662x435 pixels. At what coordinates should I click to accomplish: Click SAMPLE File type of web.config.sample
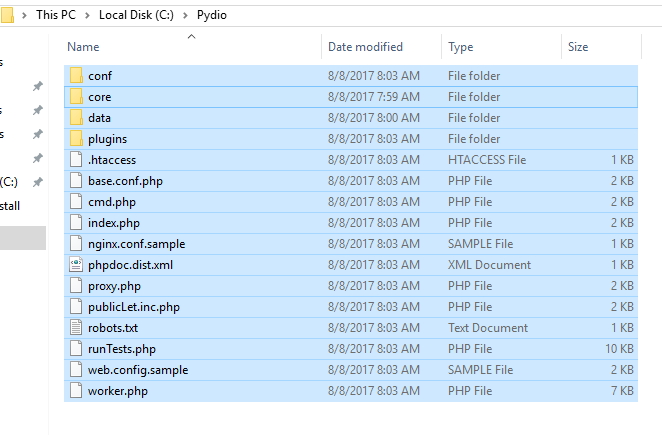pos(480,370)
